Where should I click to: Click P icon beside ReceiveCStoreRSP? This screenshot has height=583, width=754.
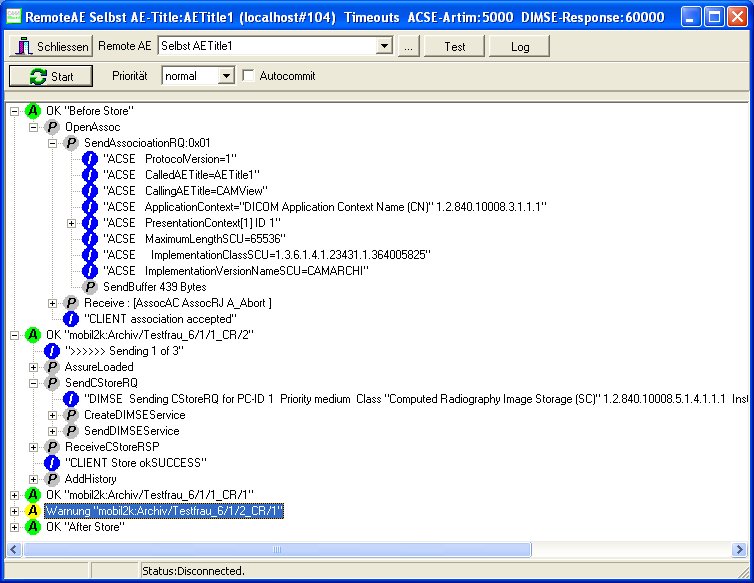pos(52,447)
